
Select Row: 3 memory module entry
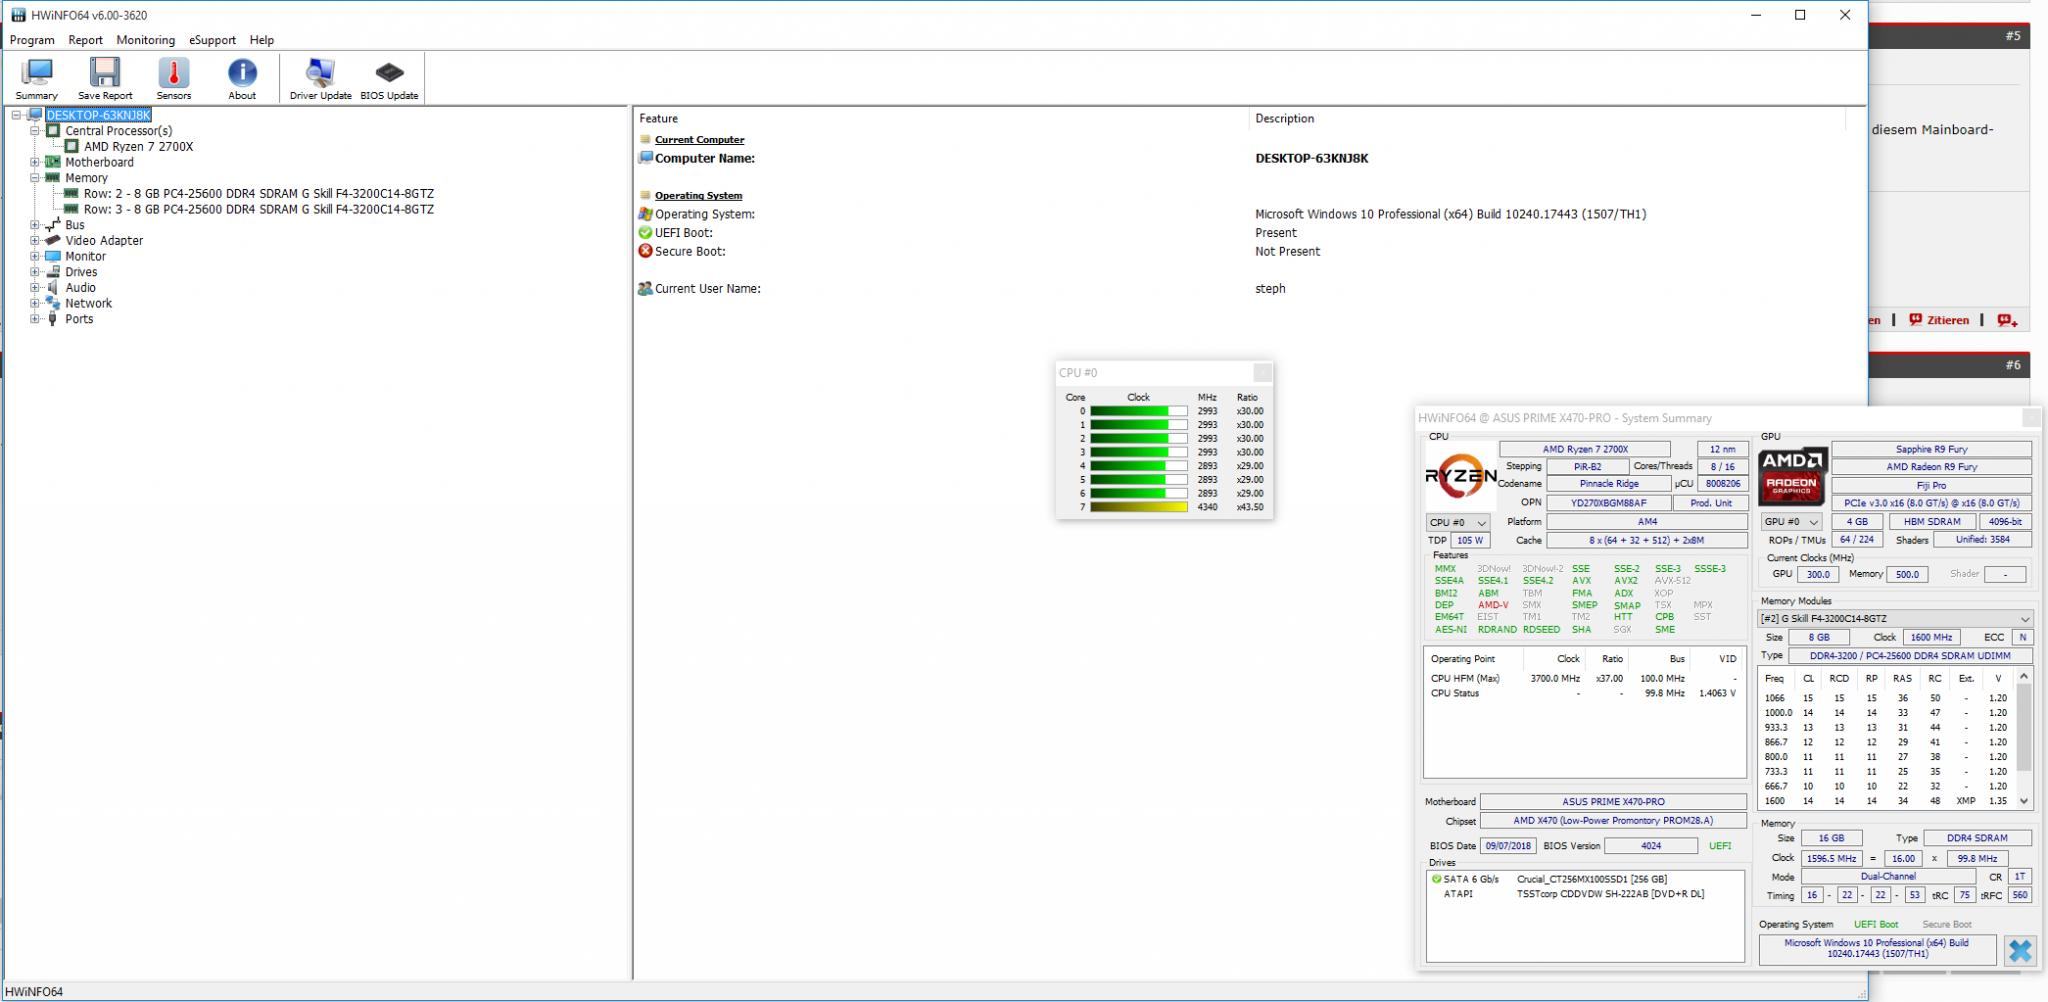point(259,209)
